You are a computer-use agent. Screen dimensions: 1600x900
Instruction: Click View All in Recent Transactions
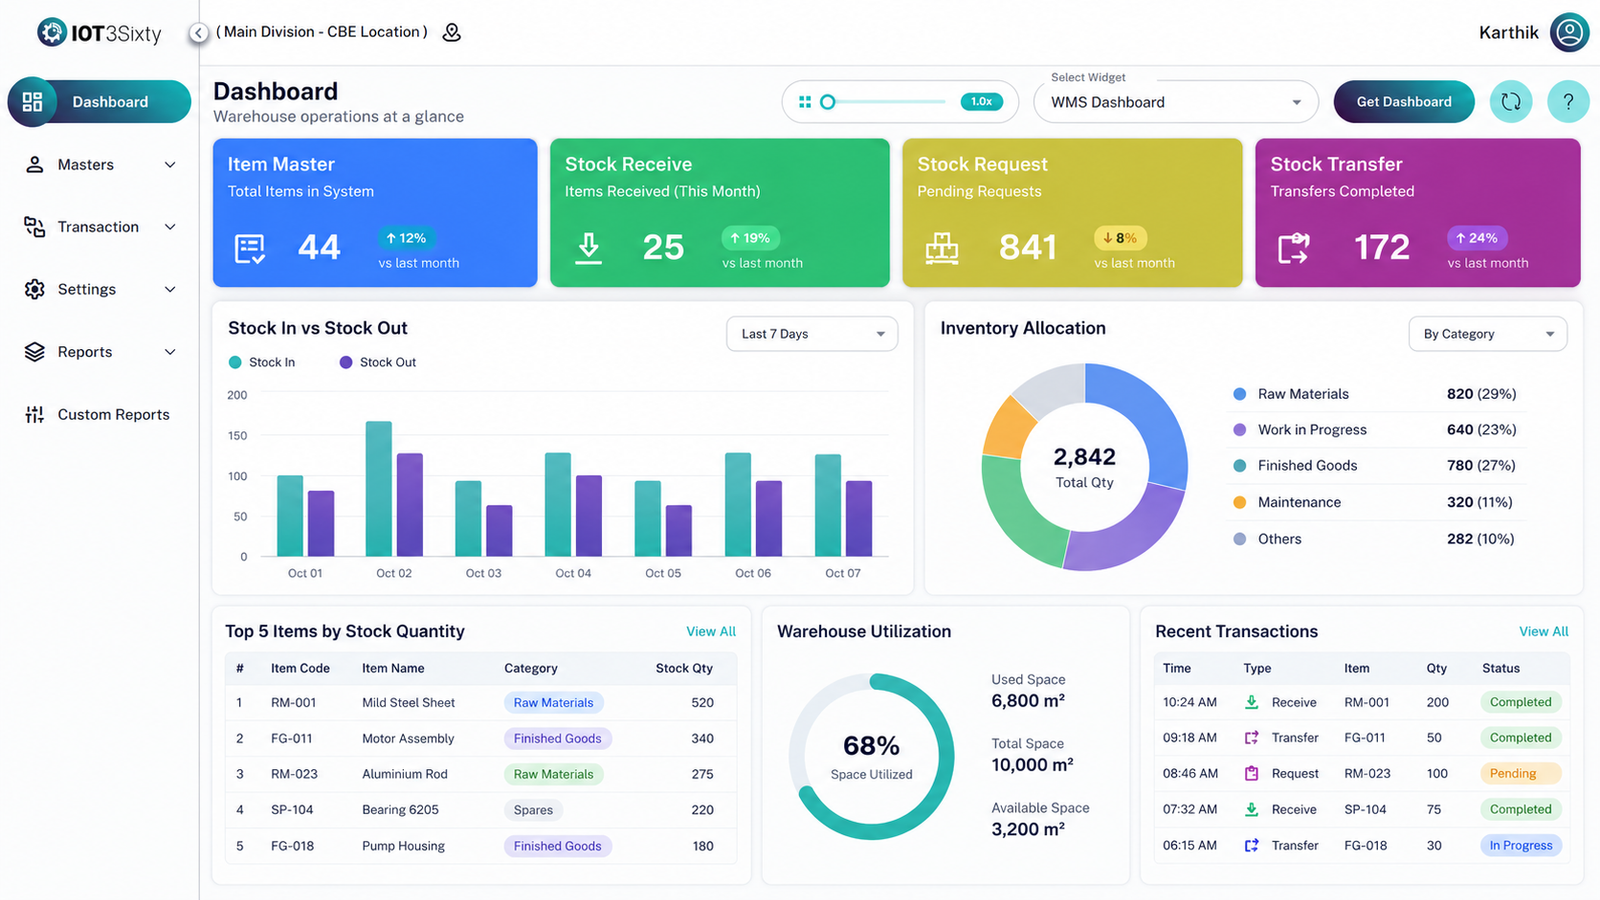coord(1544,632)
